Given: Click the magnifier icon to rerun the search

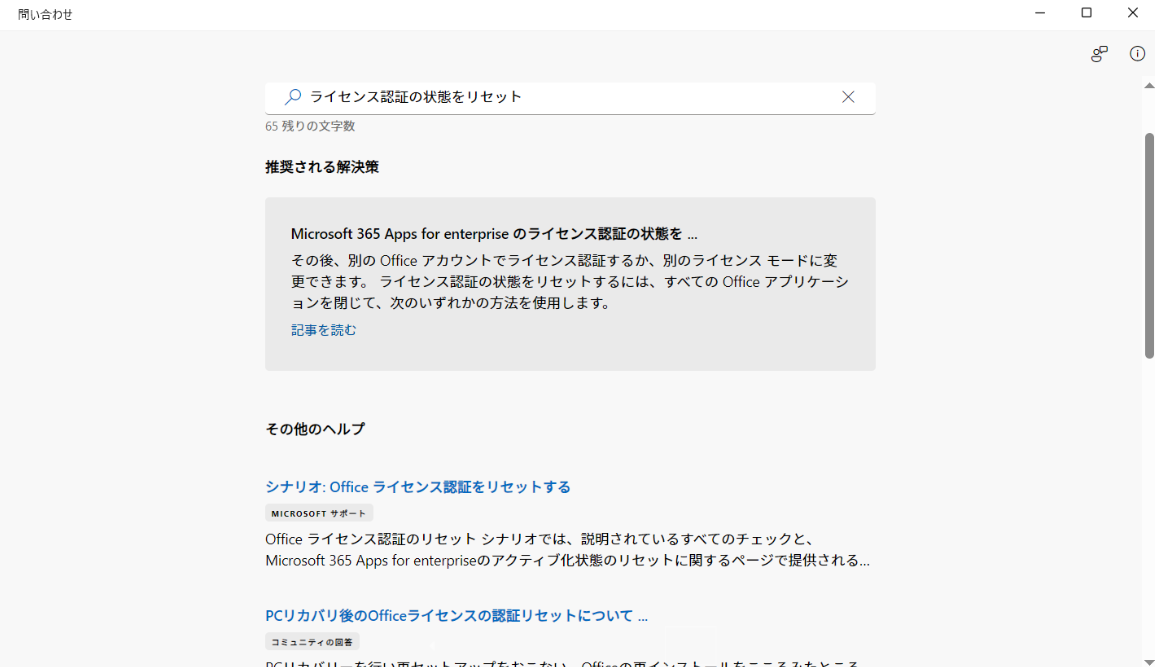Looking at the screenshot, I should click(x=292, y=96).
